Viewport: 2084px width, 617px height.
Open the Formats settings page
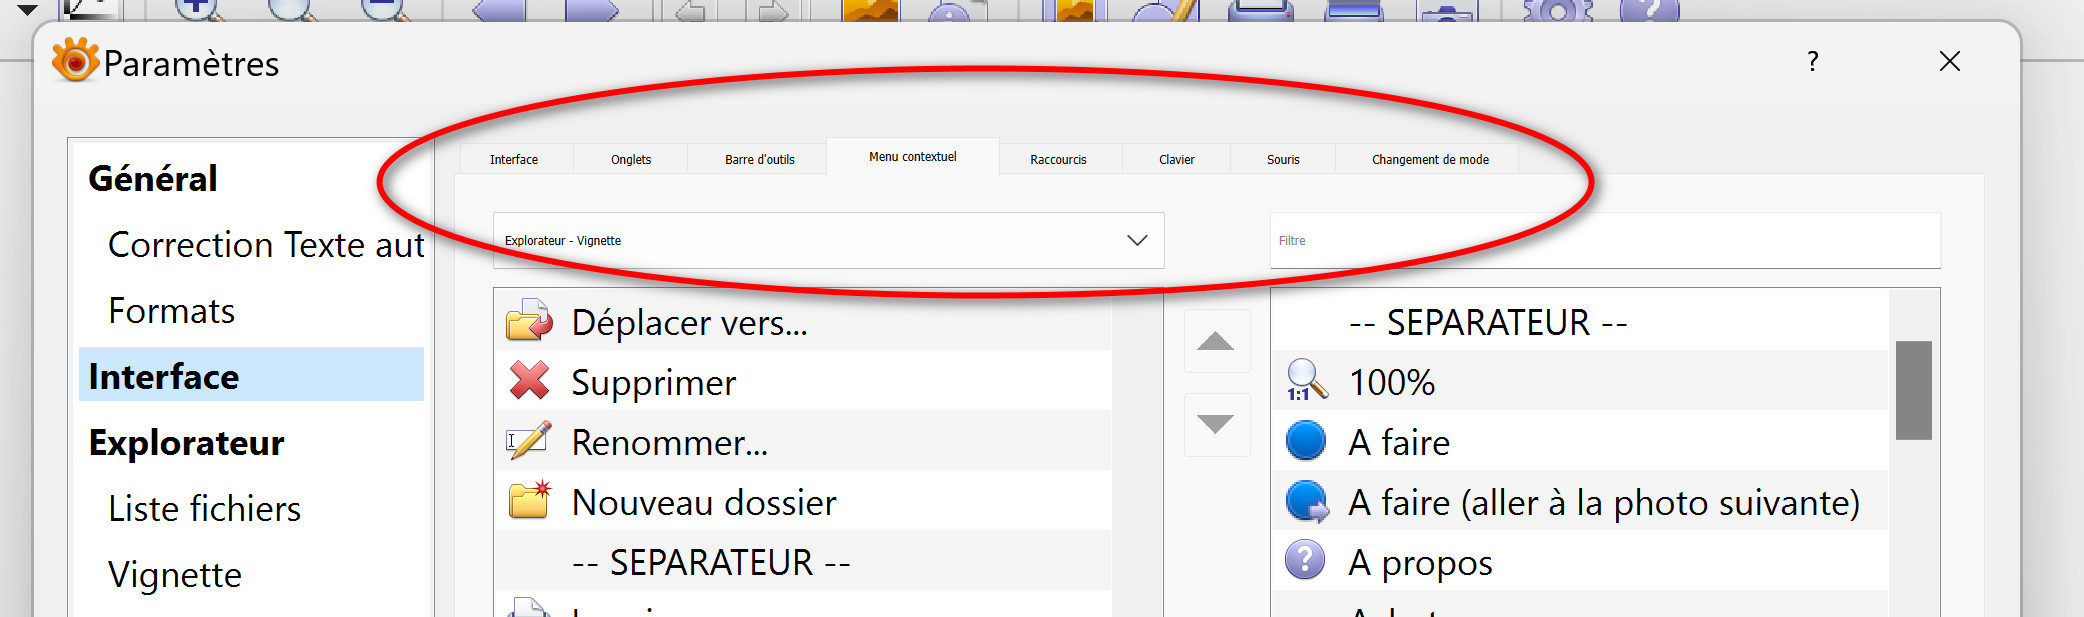click(x=171, y=311)
